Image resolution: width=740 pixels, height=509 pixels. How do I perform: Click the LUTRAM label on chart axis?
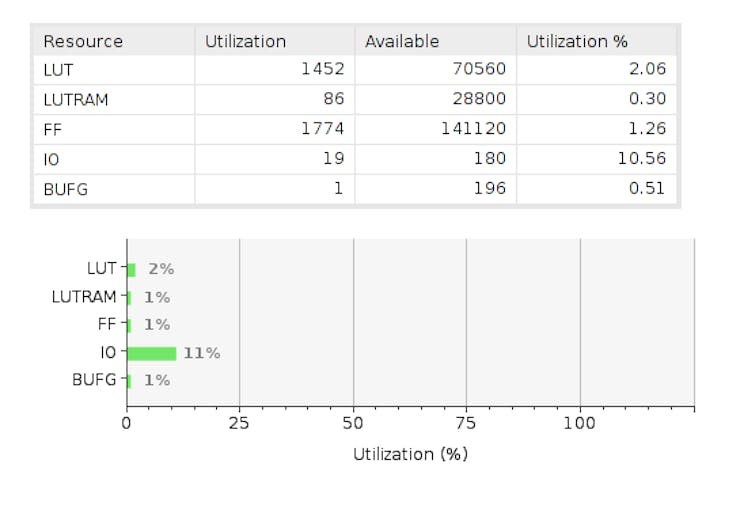coord(84,297)
